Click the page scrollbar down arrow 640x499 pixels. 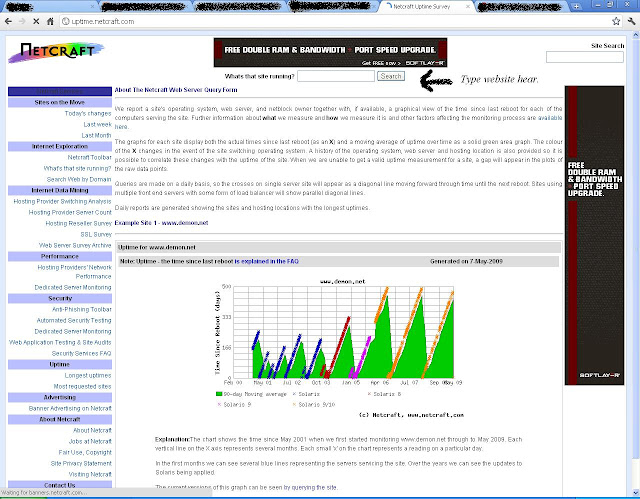pos(635,492)
